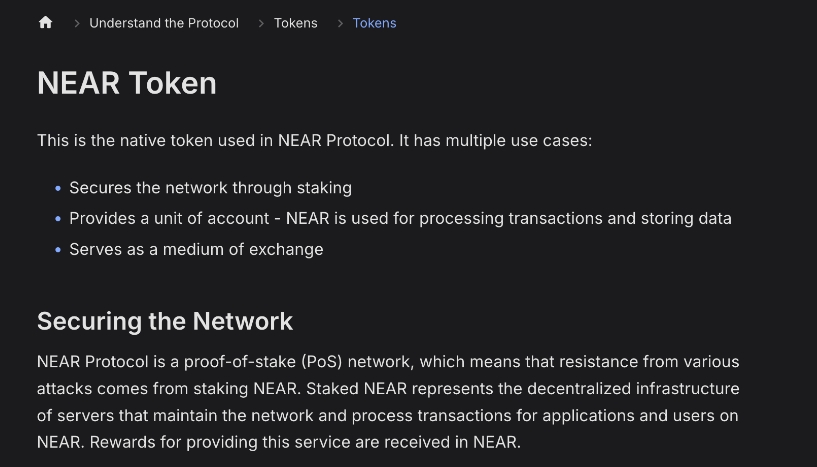This screenshot has height=467, width=817.
Task: Select the bullet about securing through staking
Action: click(211, 188)
